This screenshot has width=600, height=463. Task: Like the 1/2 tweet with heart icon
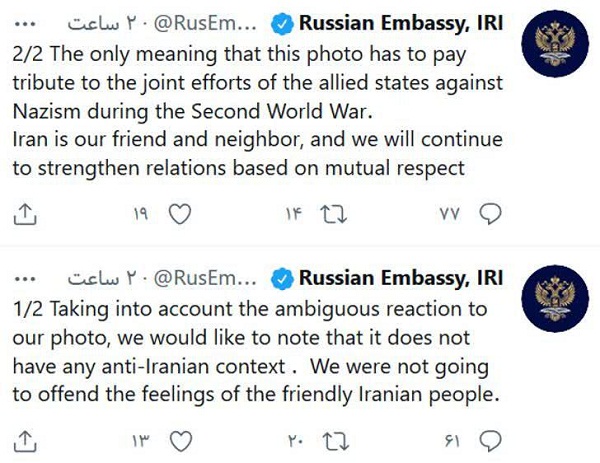pos(181,442)
